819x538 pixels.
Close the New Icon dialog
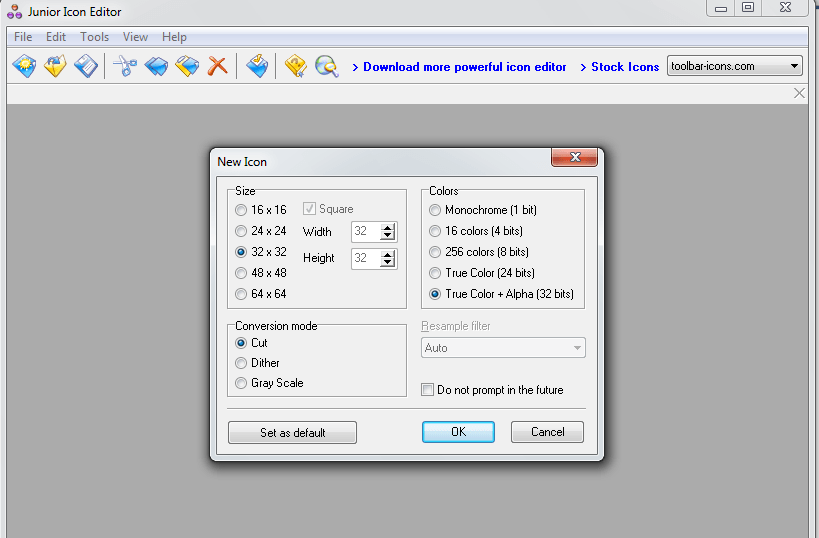(575, 157)
